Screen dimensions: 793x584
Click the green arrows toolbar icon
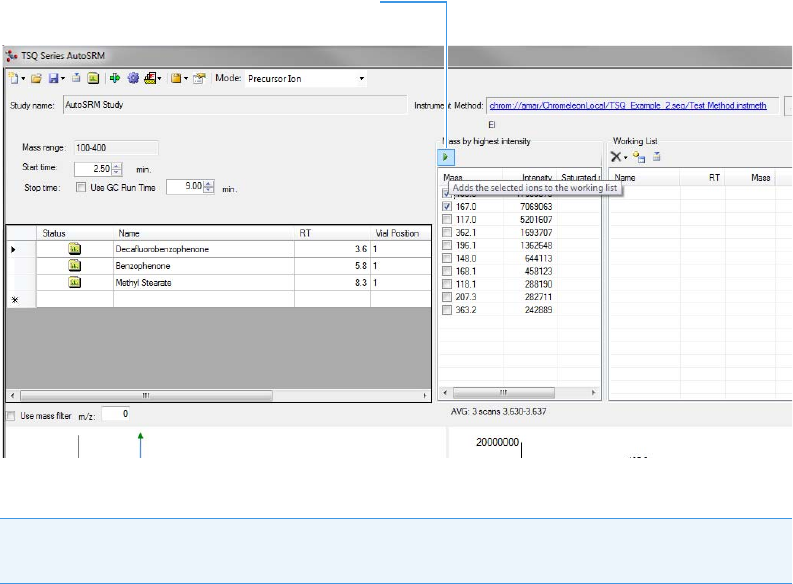pyautogui.click(x=115, y=78)
